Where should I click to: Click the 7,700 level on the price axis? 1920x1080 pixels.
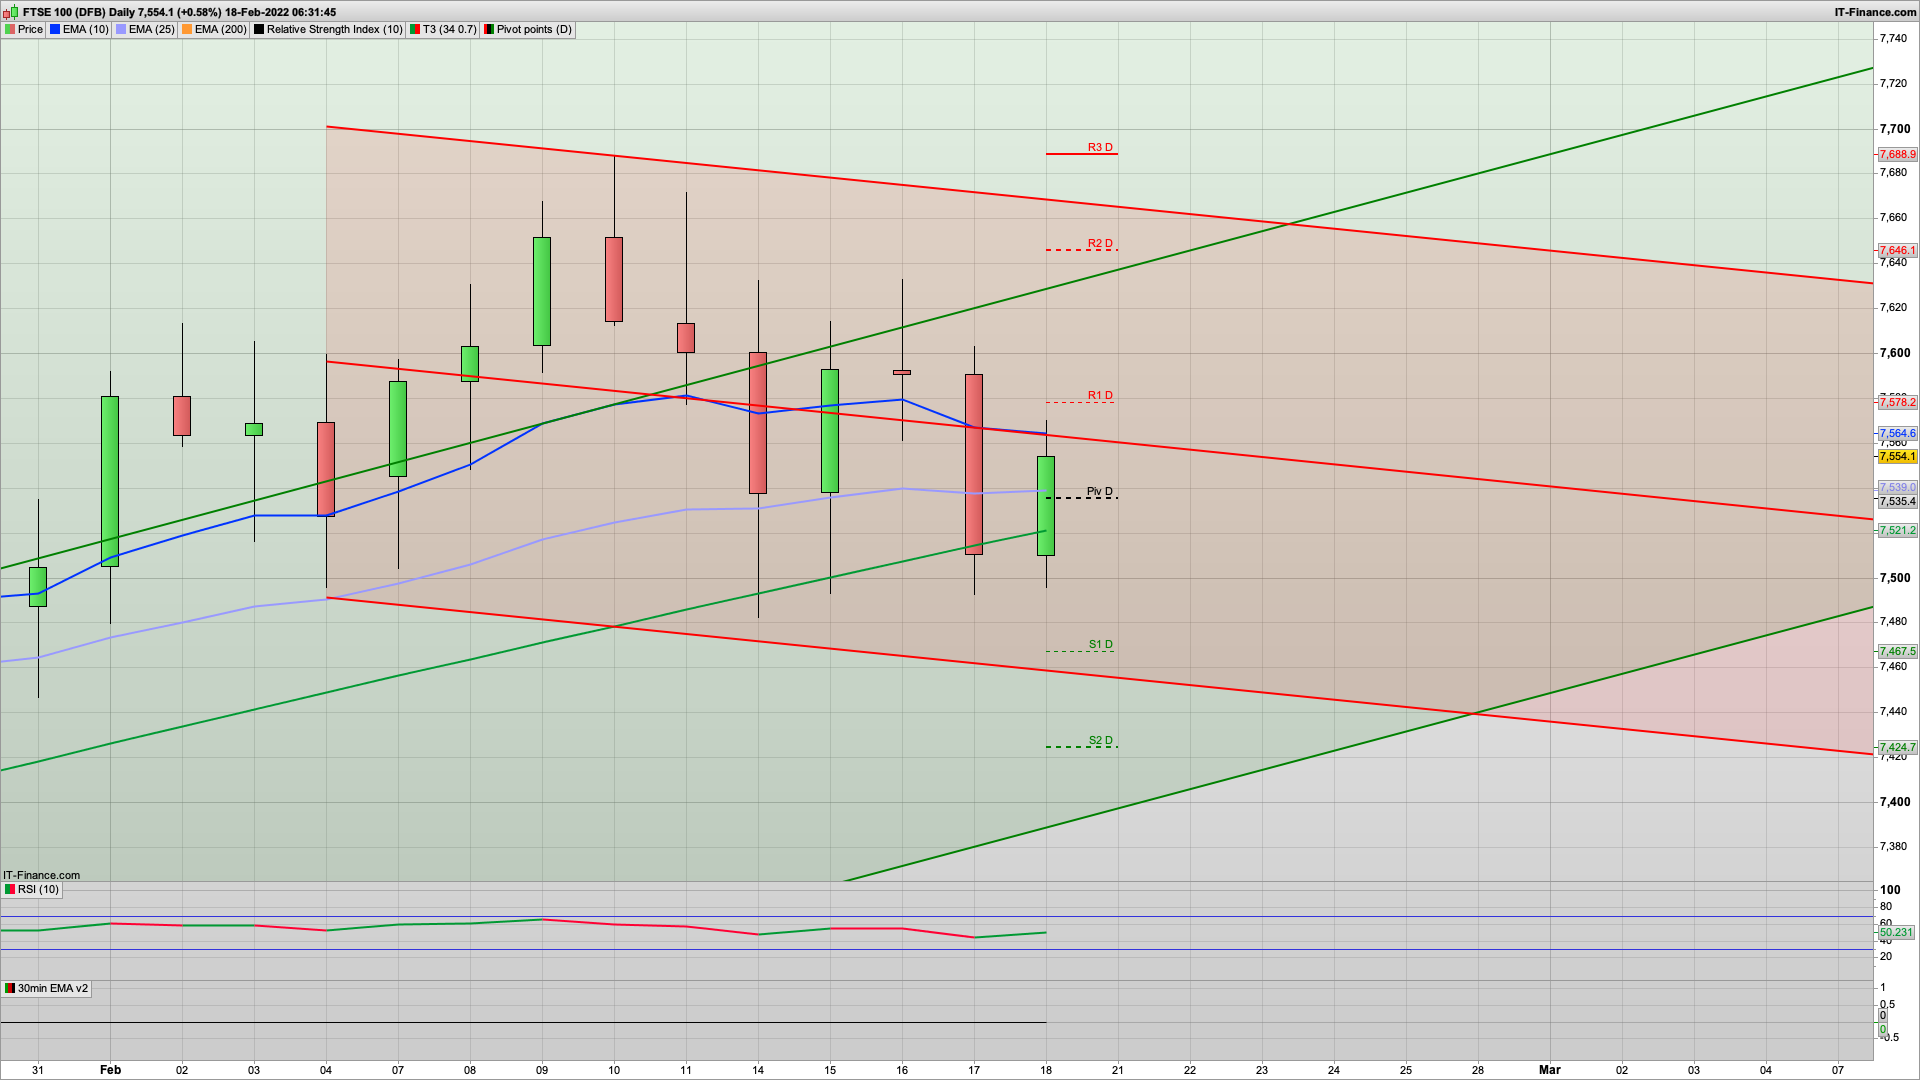pyautogui.click(x=1894, y=129)
